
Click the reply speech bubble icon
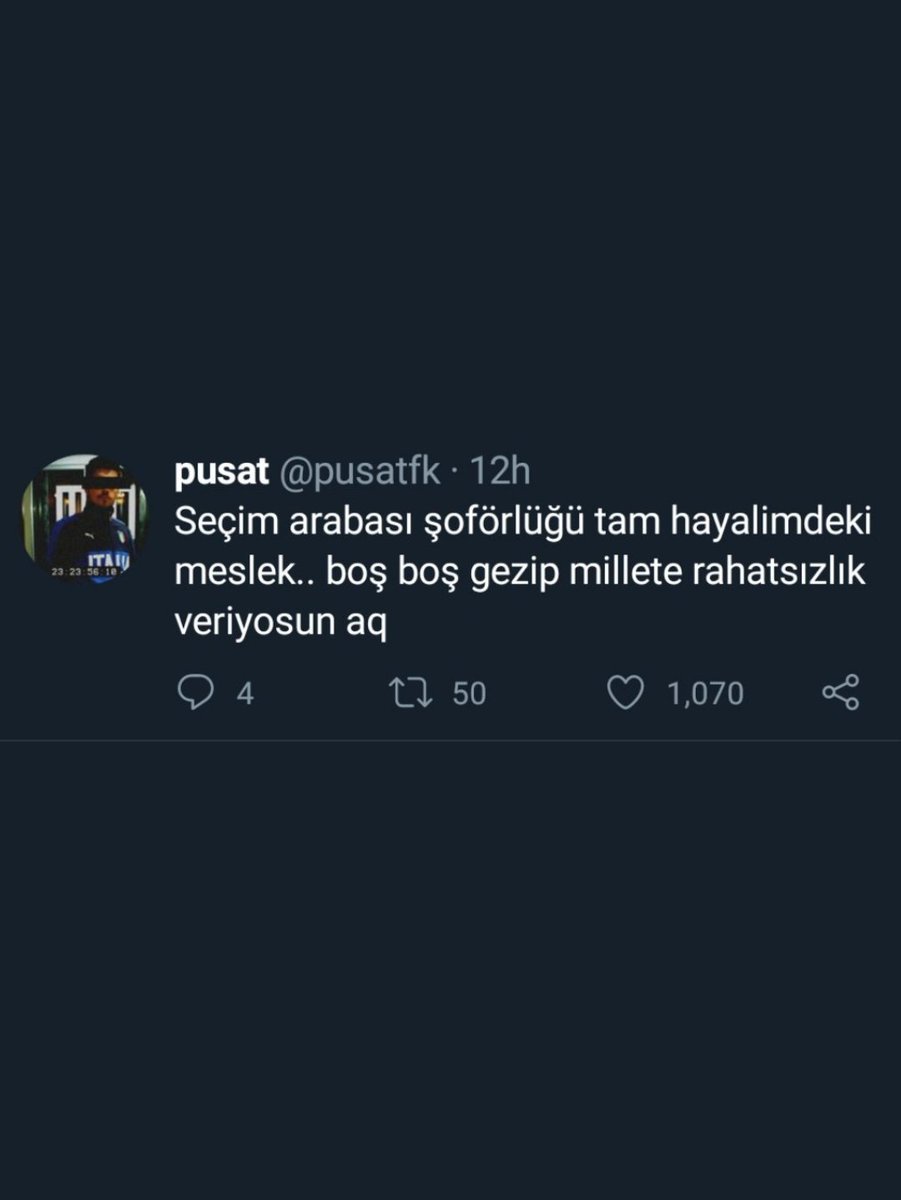[195, 692]
